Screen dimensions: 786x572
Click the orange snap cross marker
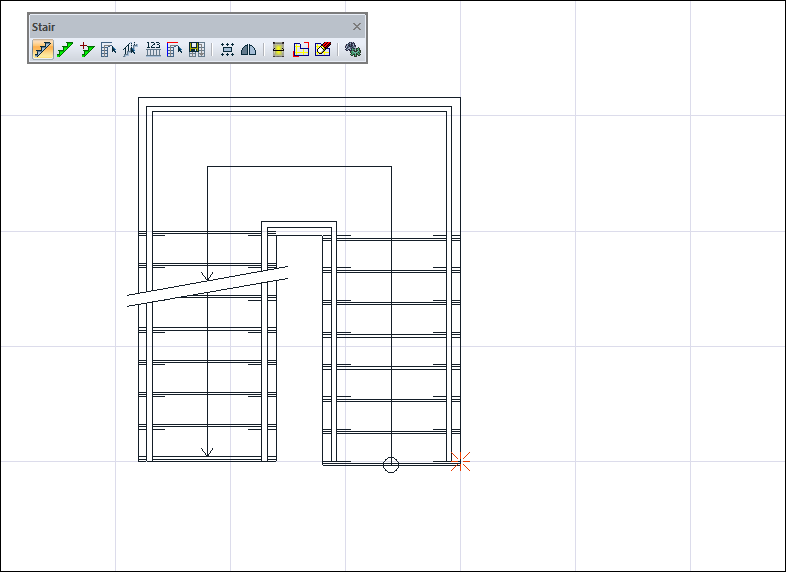pos(460,462)
